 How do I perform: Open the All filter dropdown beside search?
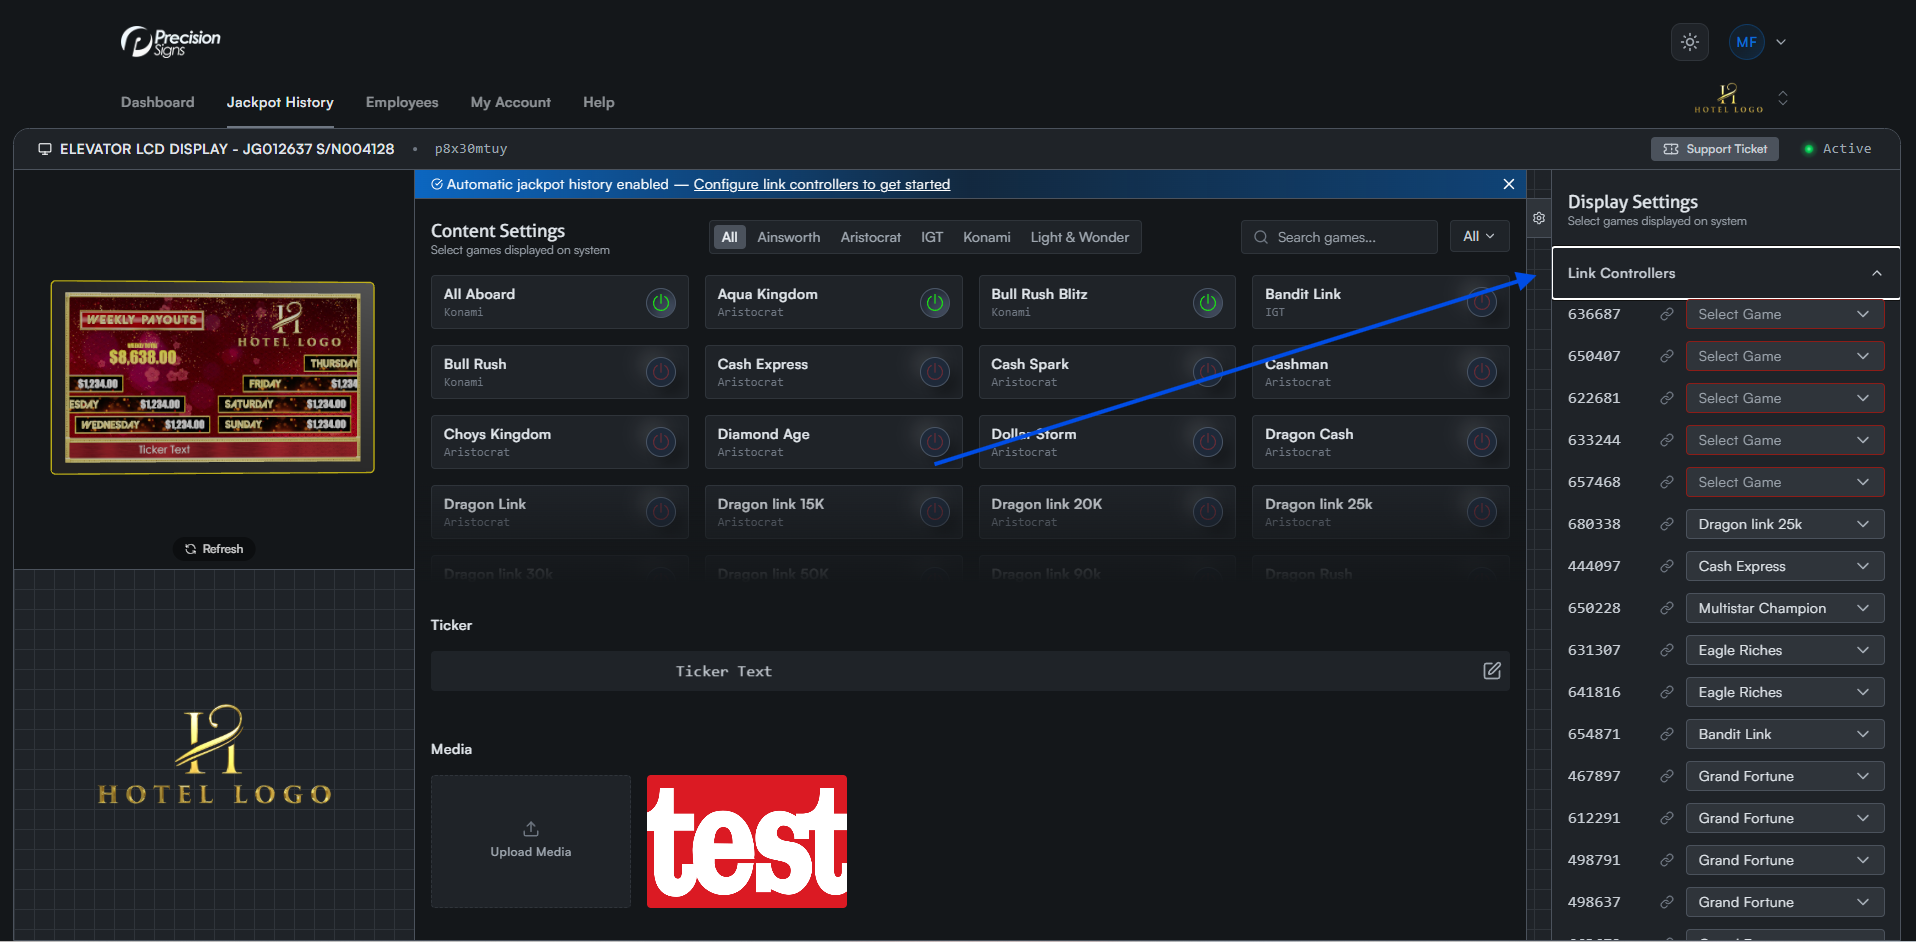pyautogui.click(x=1478, y=237)
